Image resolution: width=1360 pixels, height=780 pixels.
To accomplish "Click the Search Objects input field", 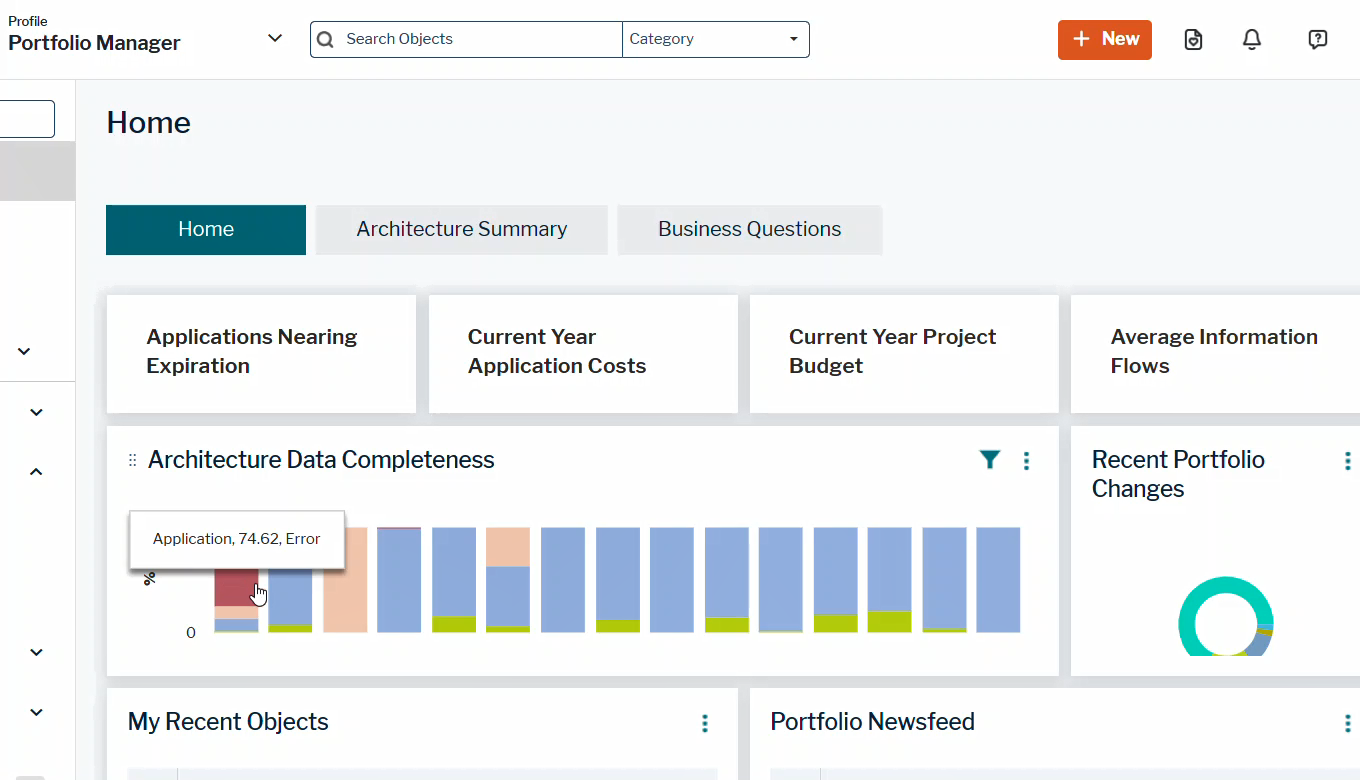I will 465,39.
